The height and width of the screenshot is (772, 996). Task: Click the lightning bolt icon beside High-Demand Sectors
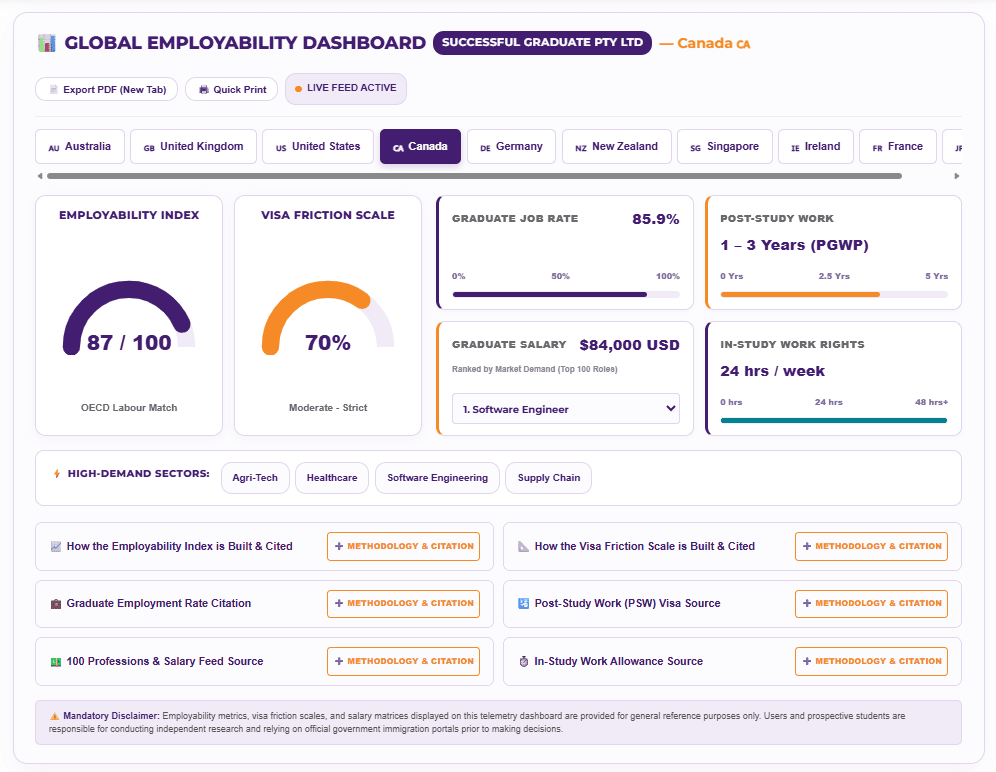pos(57,473)
